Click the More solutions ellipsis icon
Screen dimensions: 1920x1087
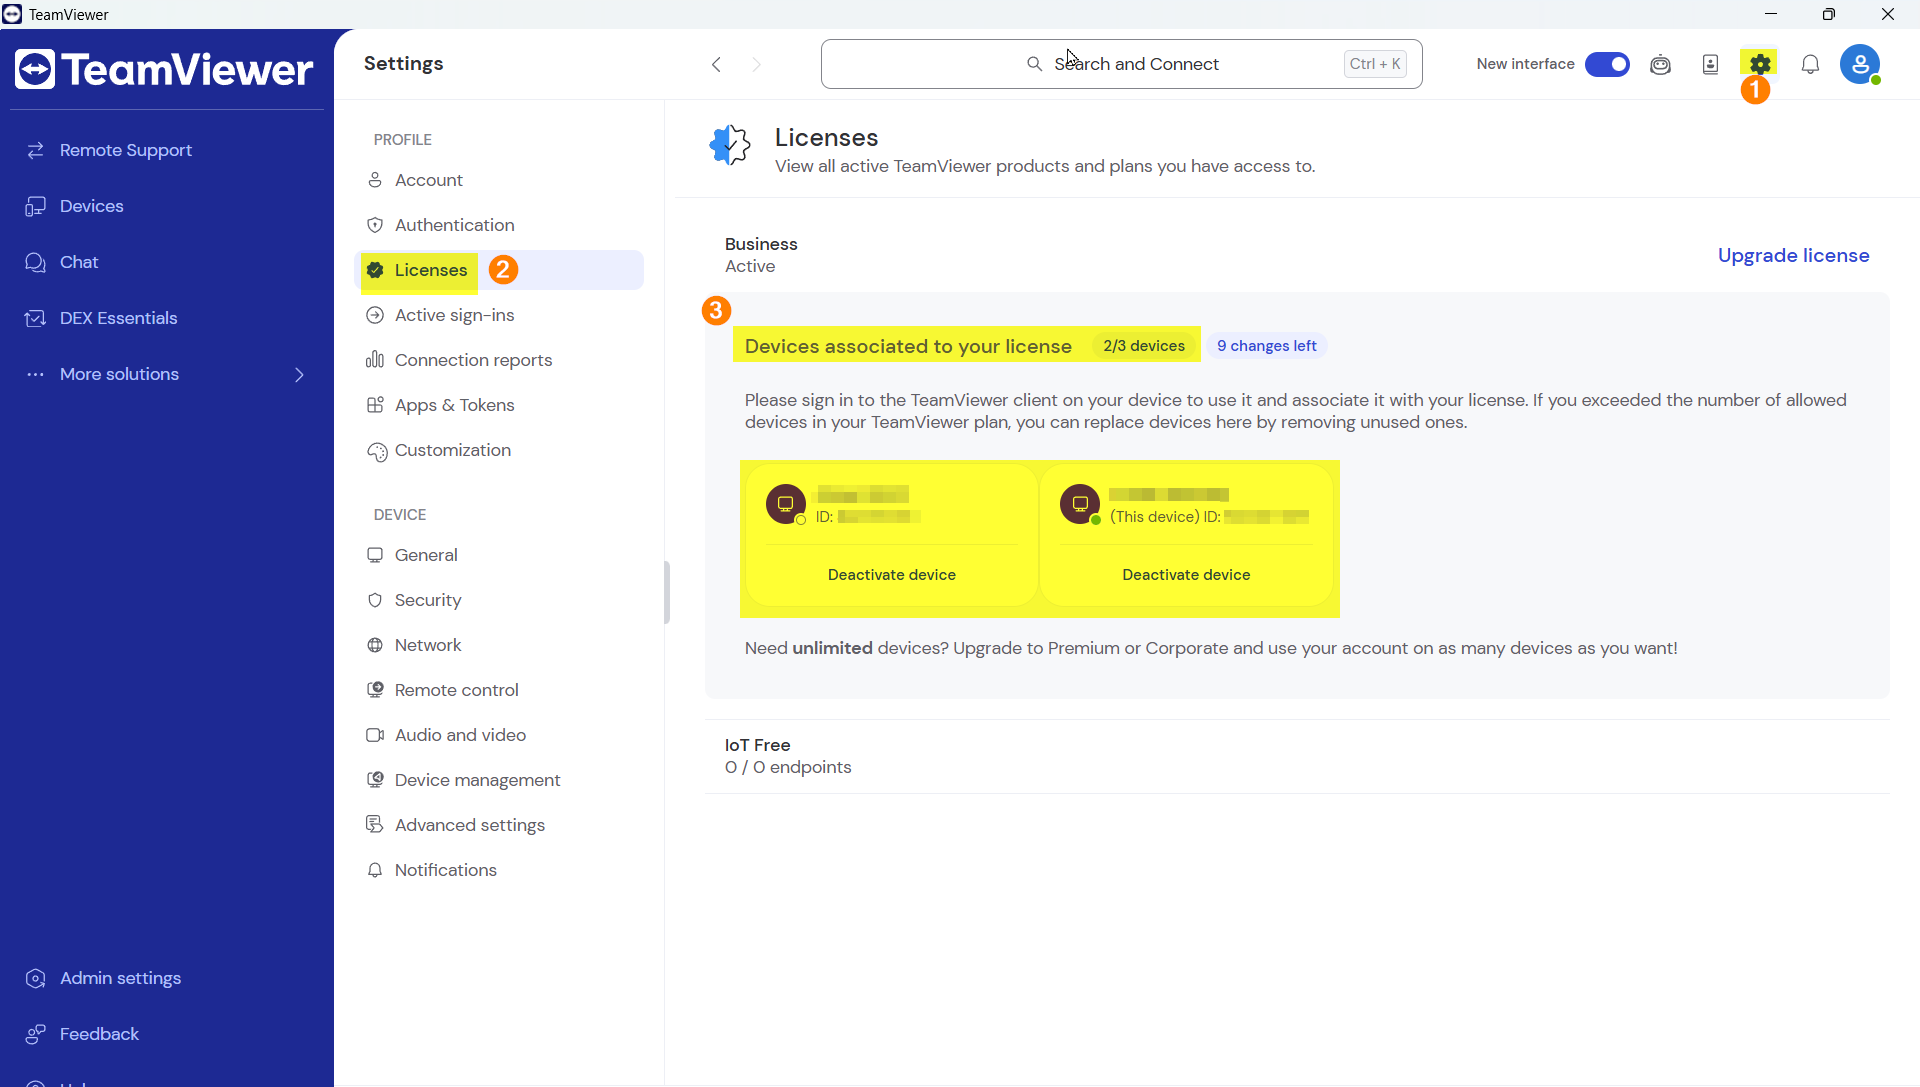click(x=36, y=374)
